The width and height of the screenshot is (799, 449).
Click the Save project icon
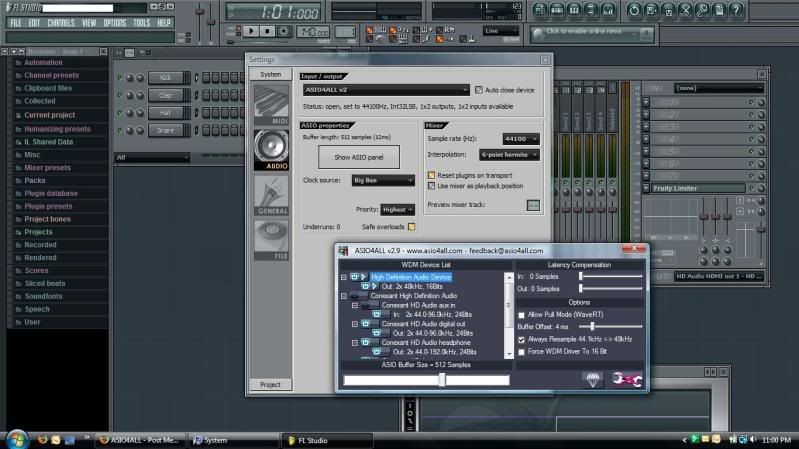pyautogui.click(x=651, y=10)
